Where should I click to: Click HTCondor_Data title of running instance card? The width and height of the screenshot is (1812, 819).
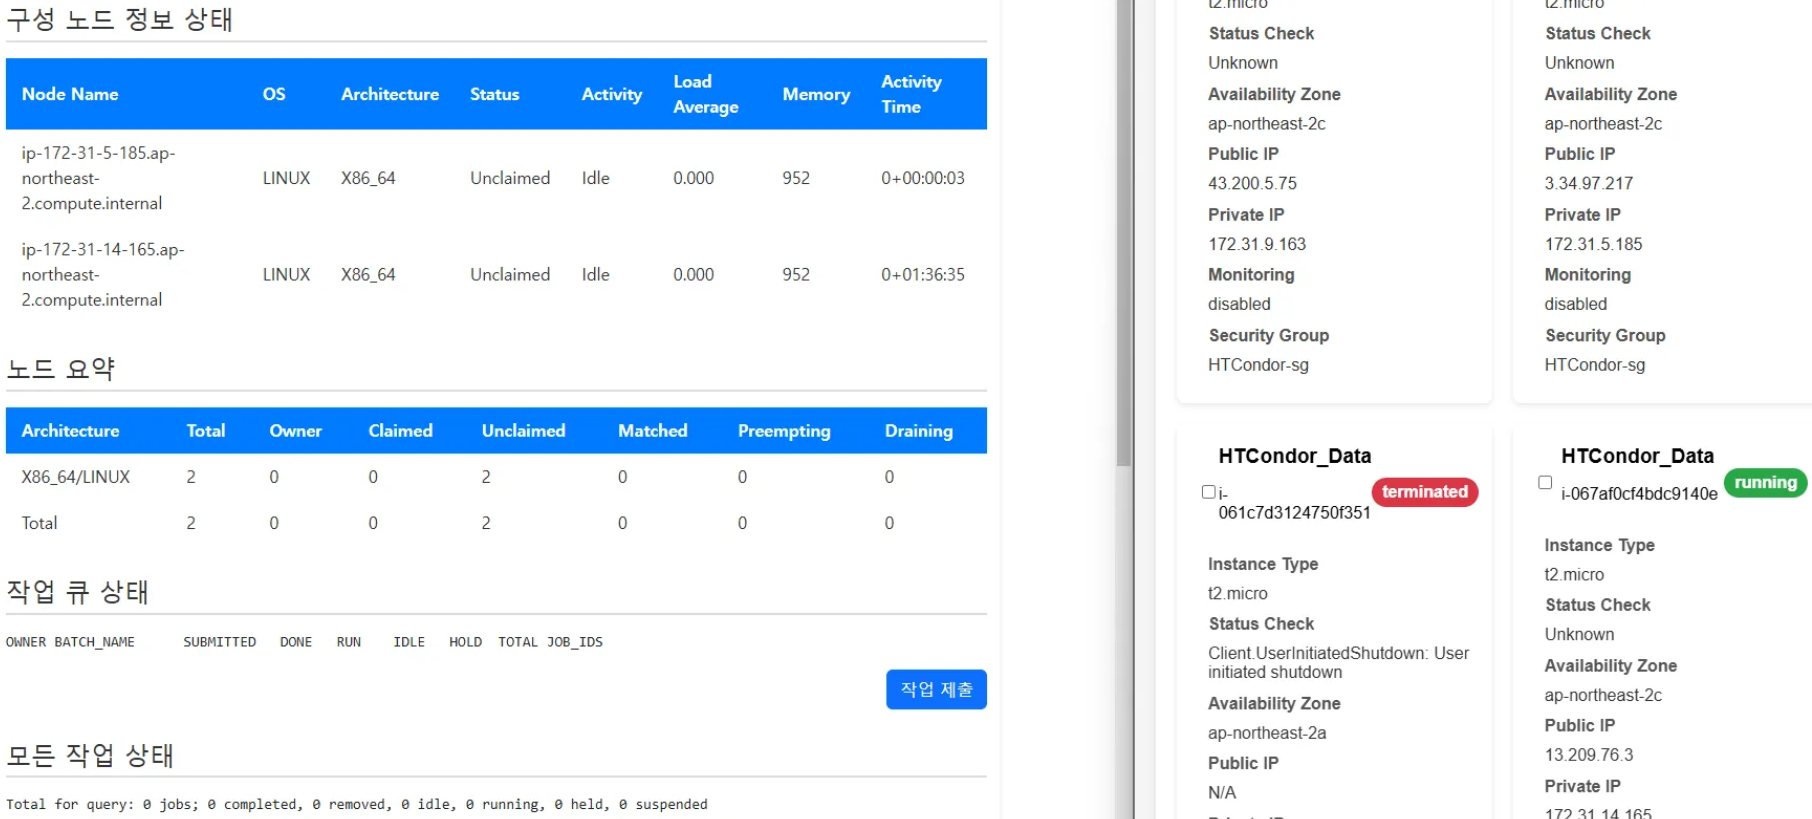[1637, 456]
